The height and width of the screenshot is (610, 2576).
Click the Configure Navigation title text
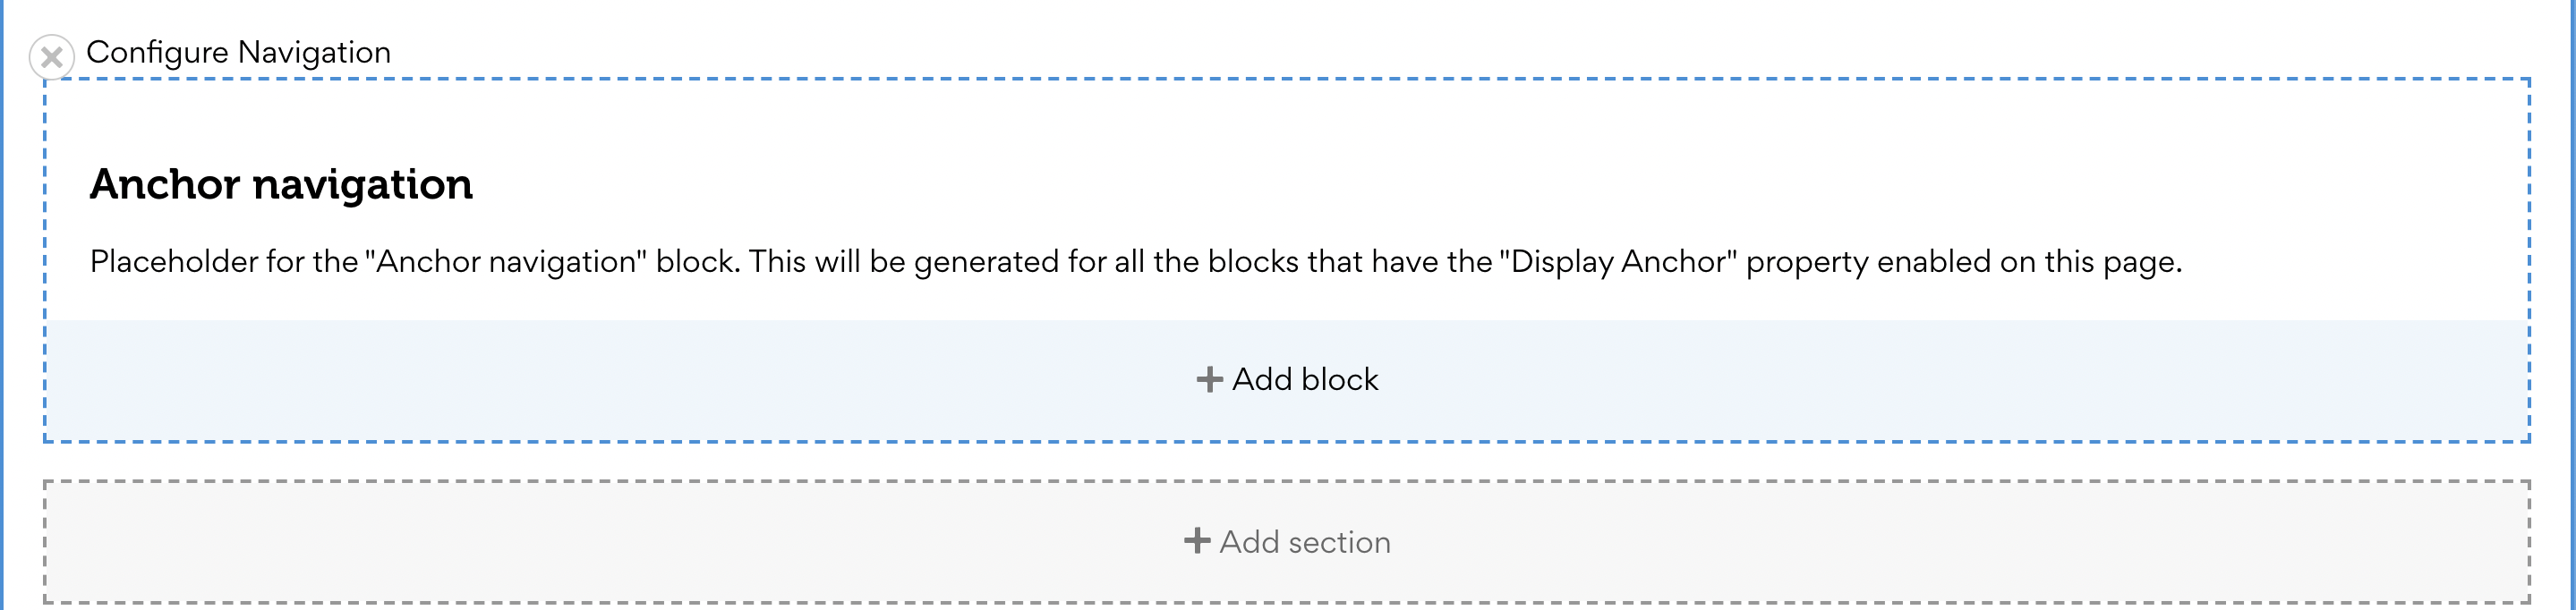tap(238, 52)
